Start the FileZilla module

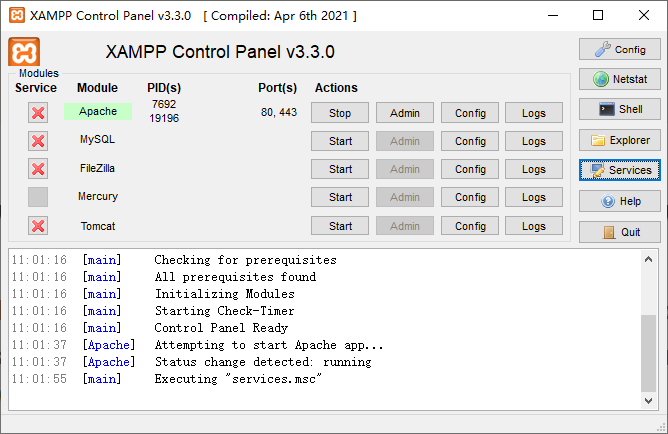[340, 169]
